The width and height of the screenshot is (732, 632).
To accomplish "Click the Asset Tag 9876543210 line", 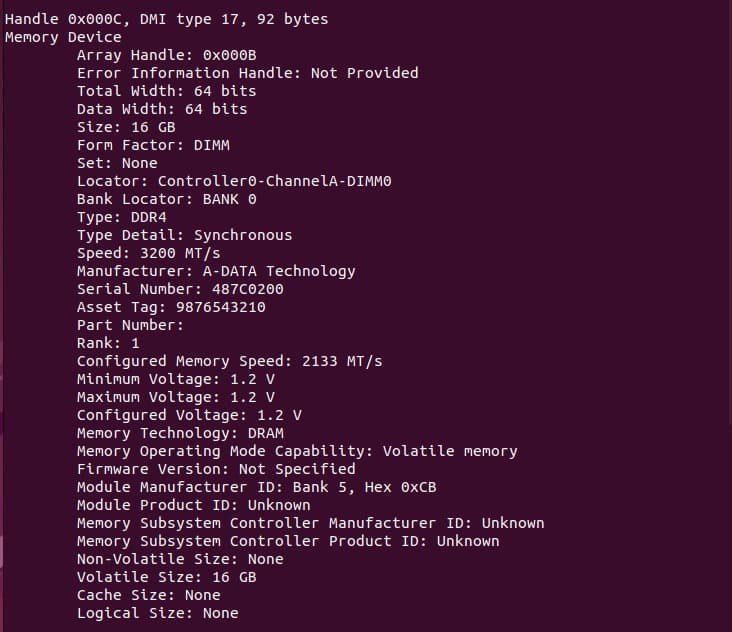I will click(171, 307).
